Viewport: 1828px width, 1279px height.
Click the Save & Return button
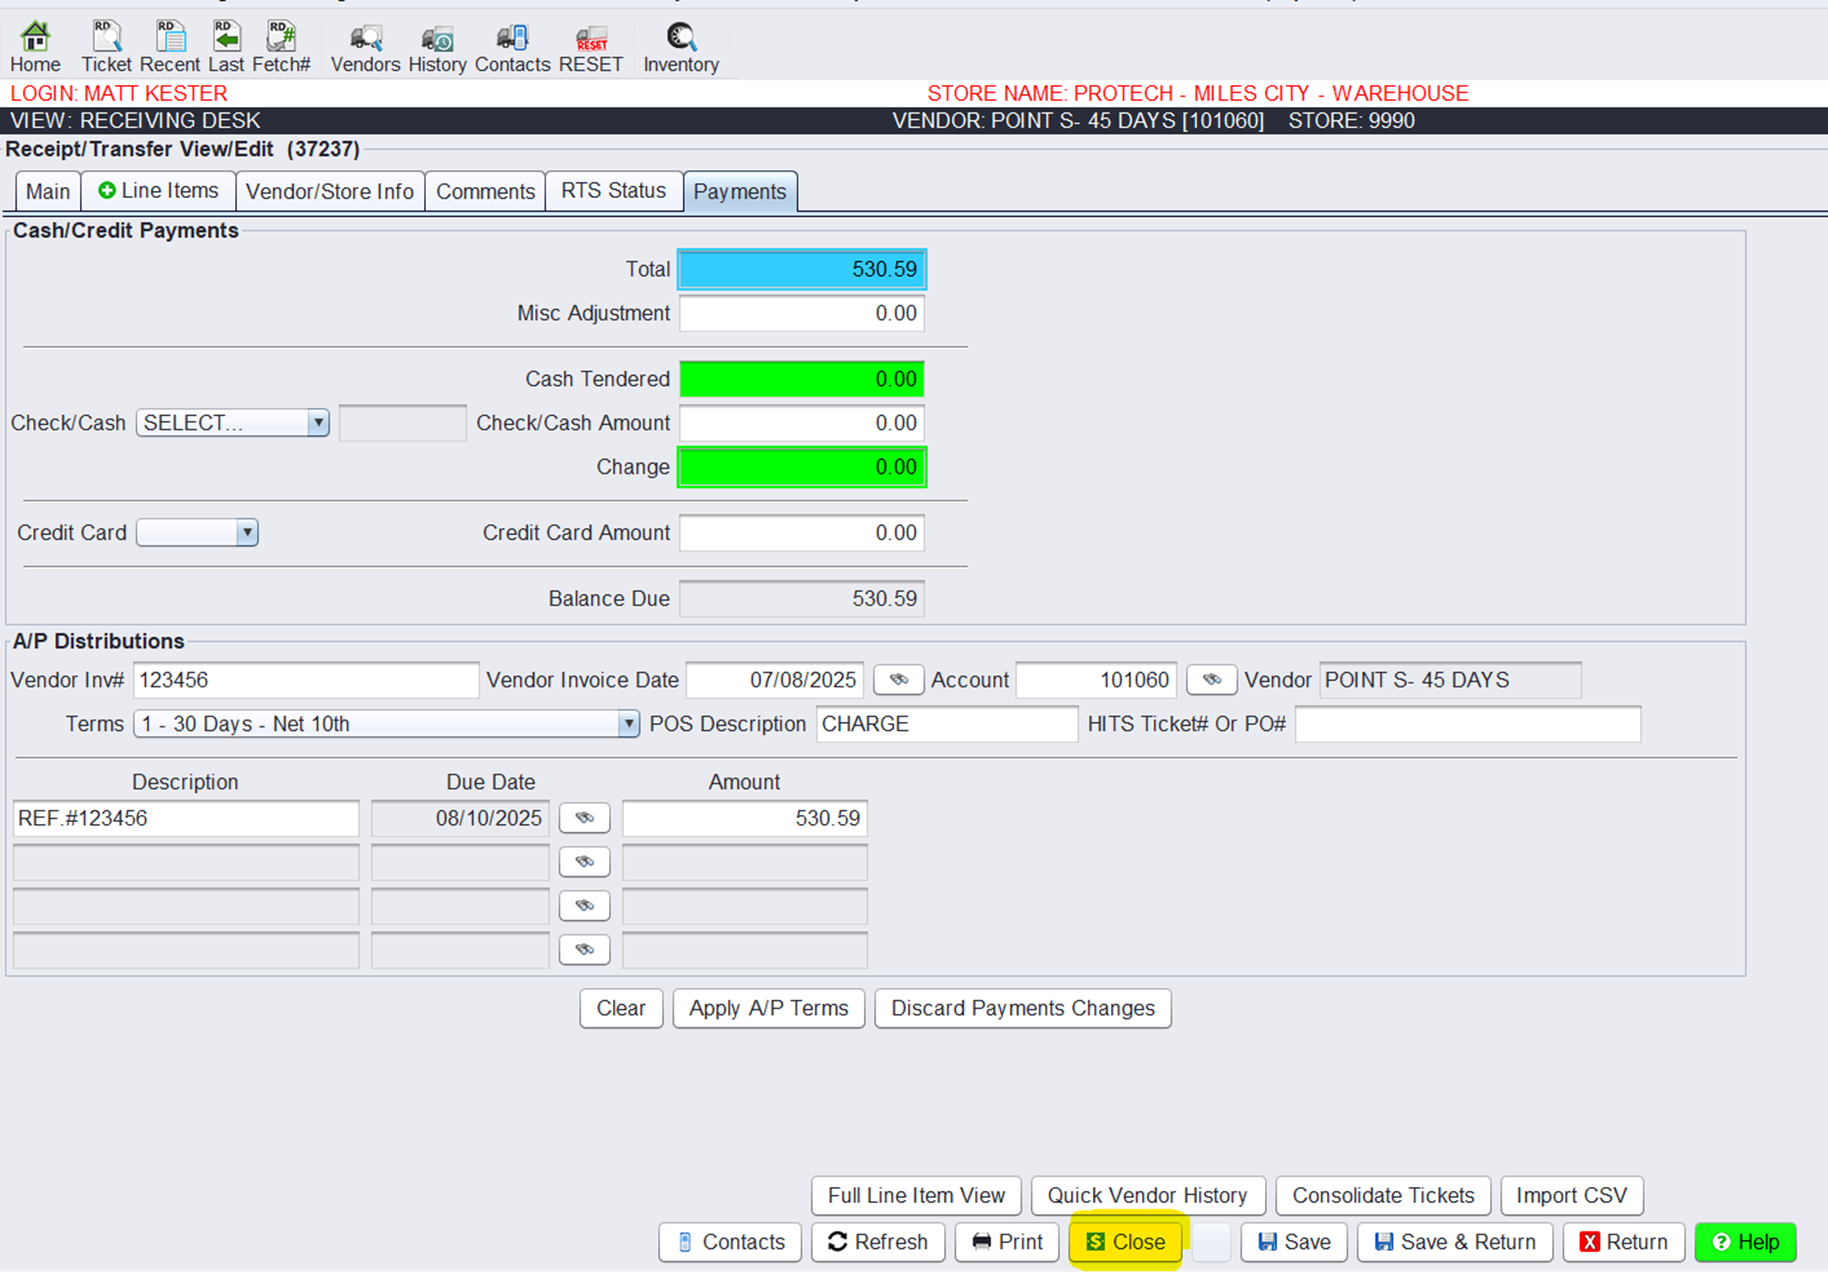(x=1454, y=1242)
